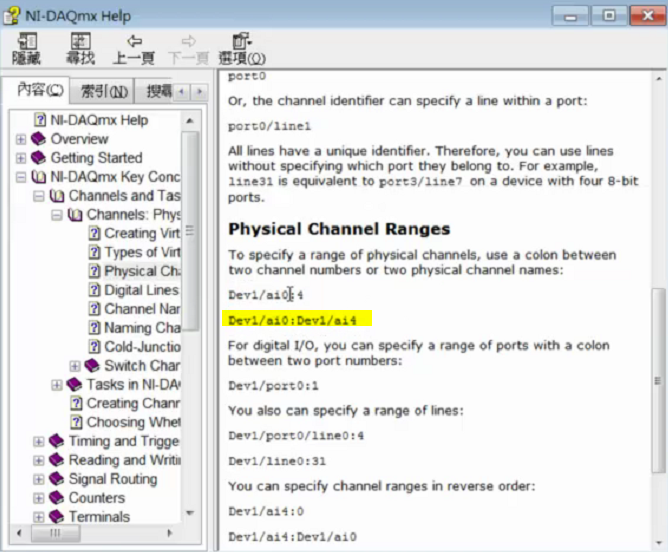The width and height of the screenshot is (668, 552).
Task: Collapse the Channels and Tasks node
Action: pos(38,196)
